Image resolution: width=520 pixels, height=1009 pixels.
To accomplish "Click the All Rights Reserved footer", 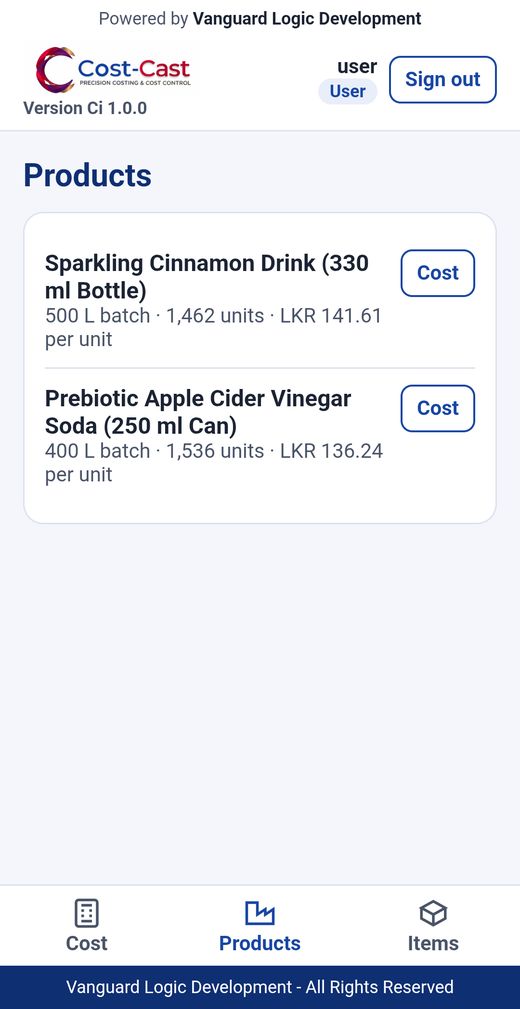I will 260,987.
